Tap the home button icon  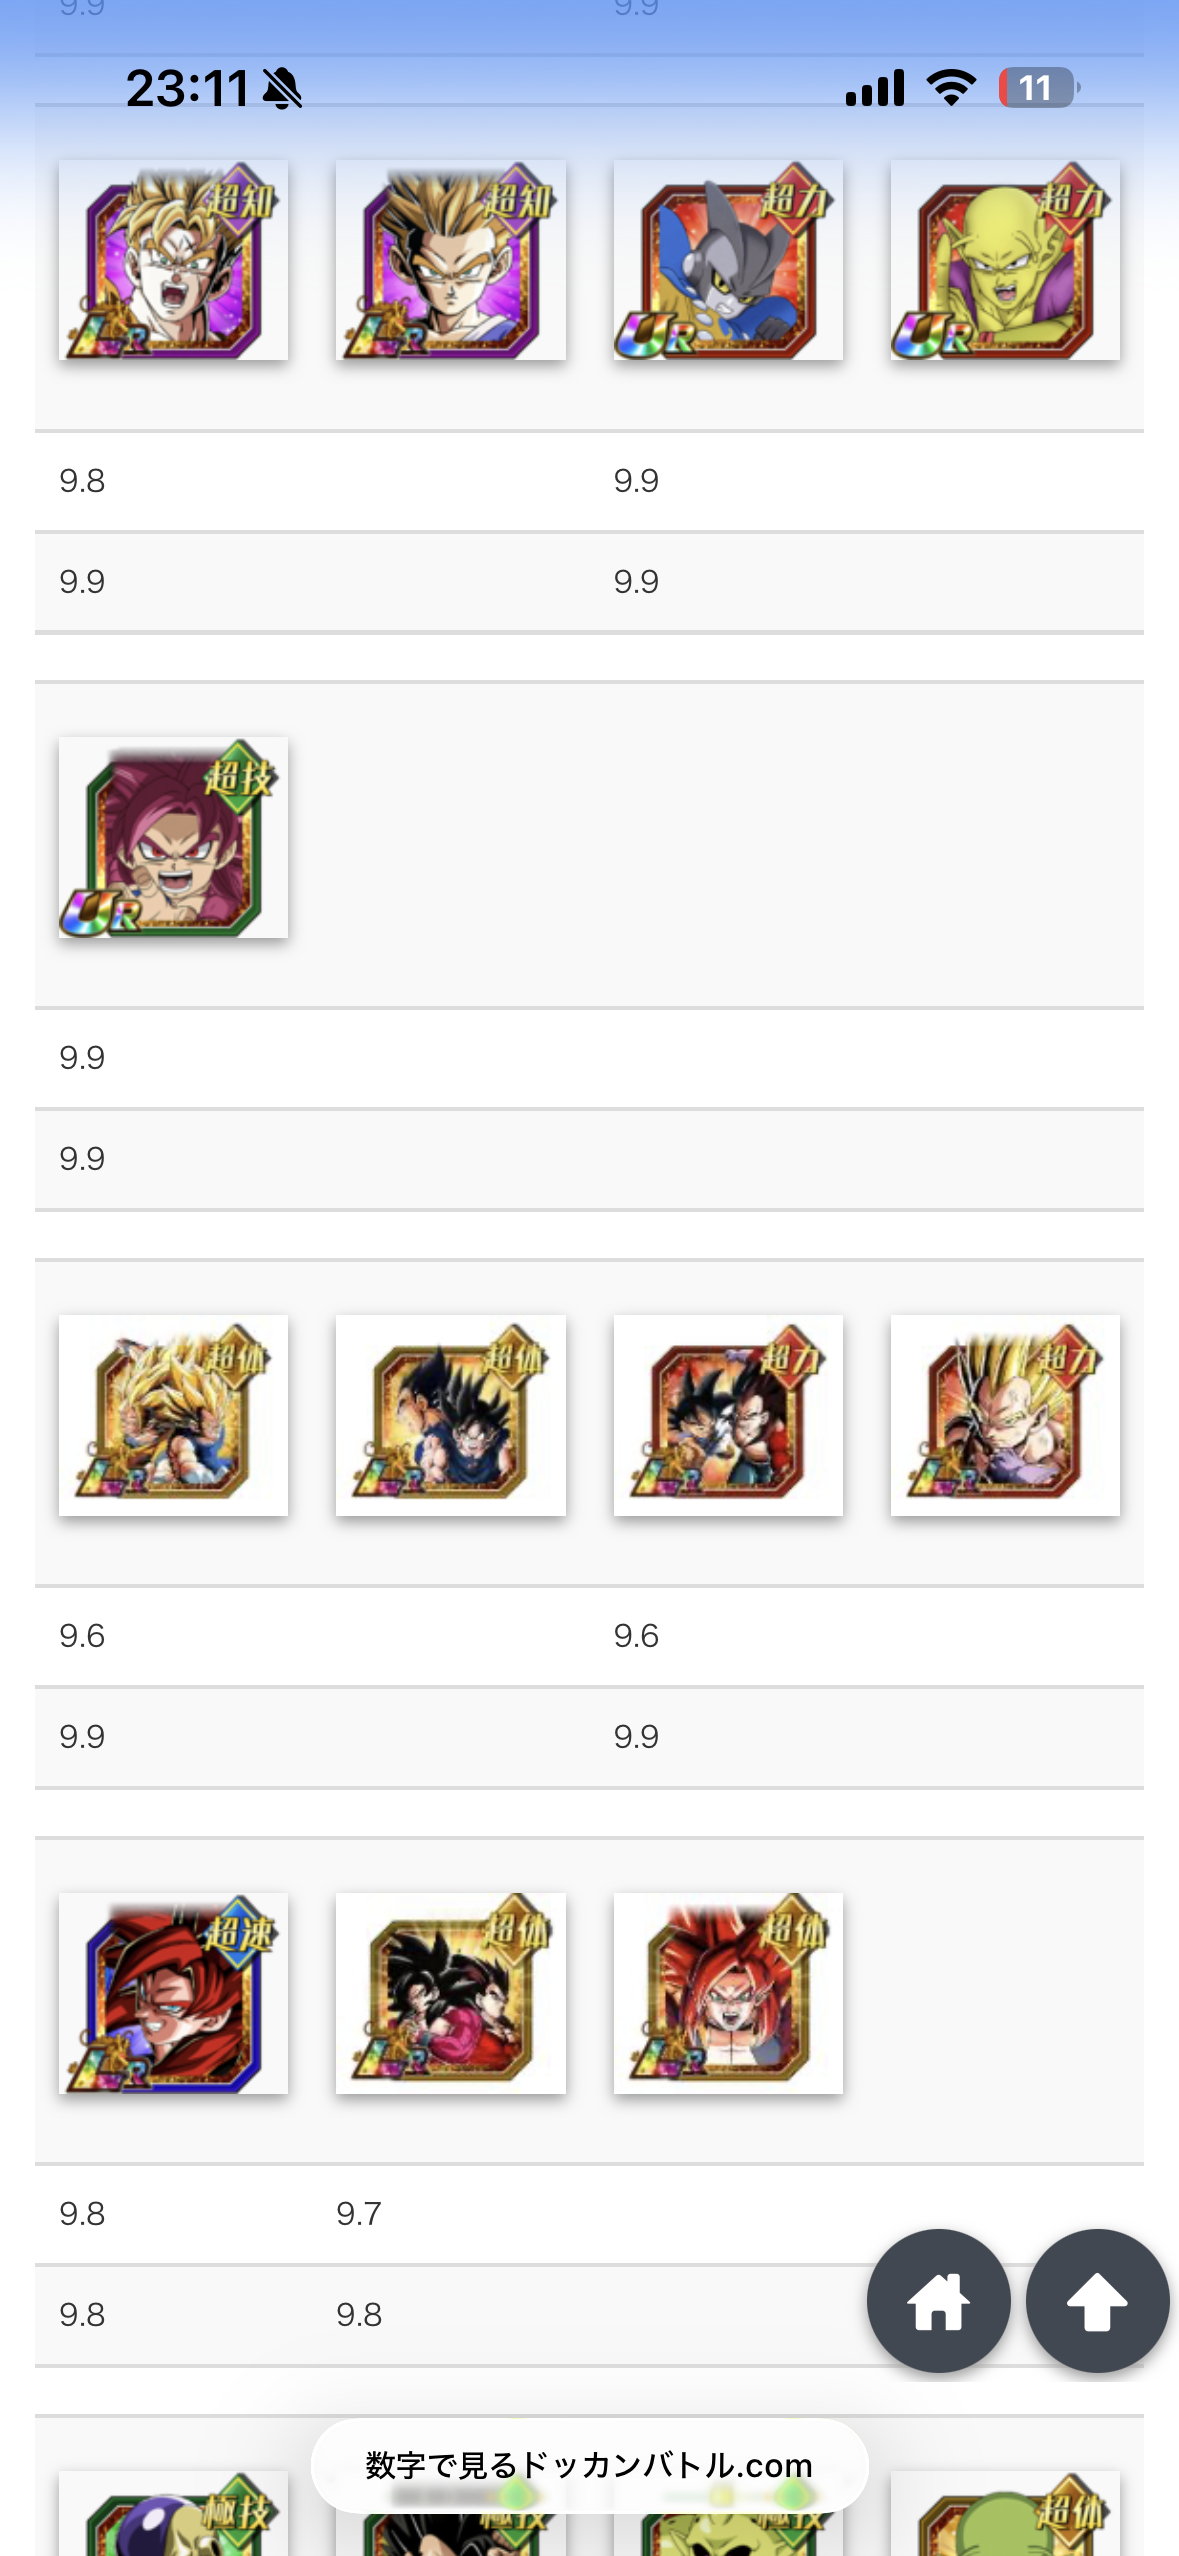pos(938,2300)
